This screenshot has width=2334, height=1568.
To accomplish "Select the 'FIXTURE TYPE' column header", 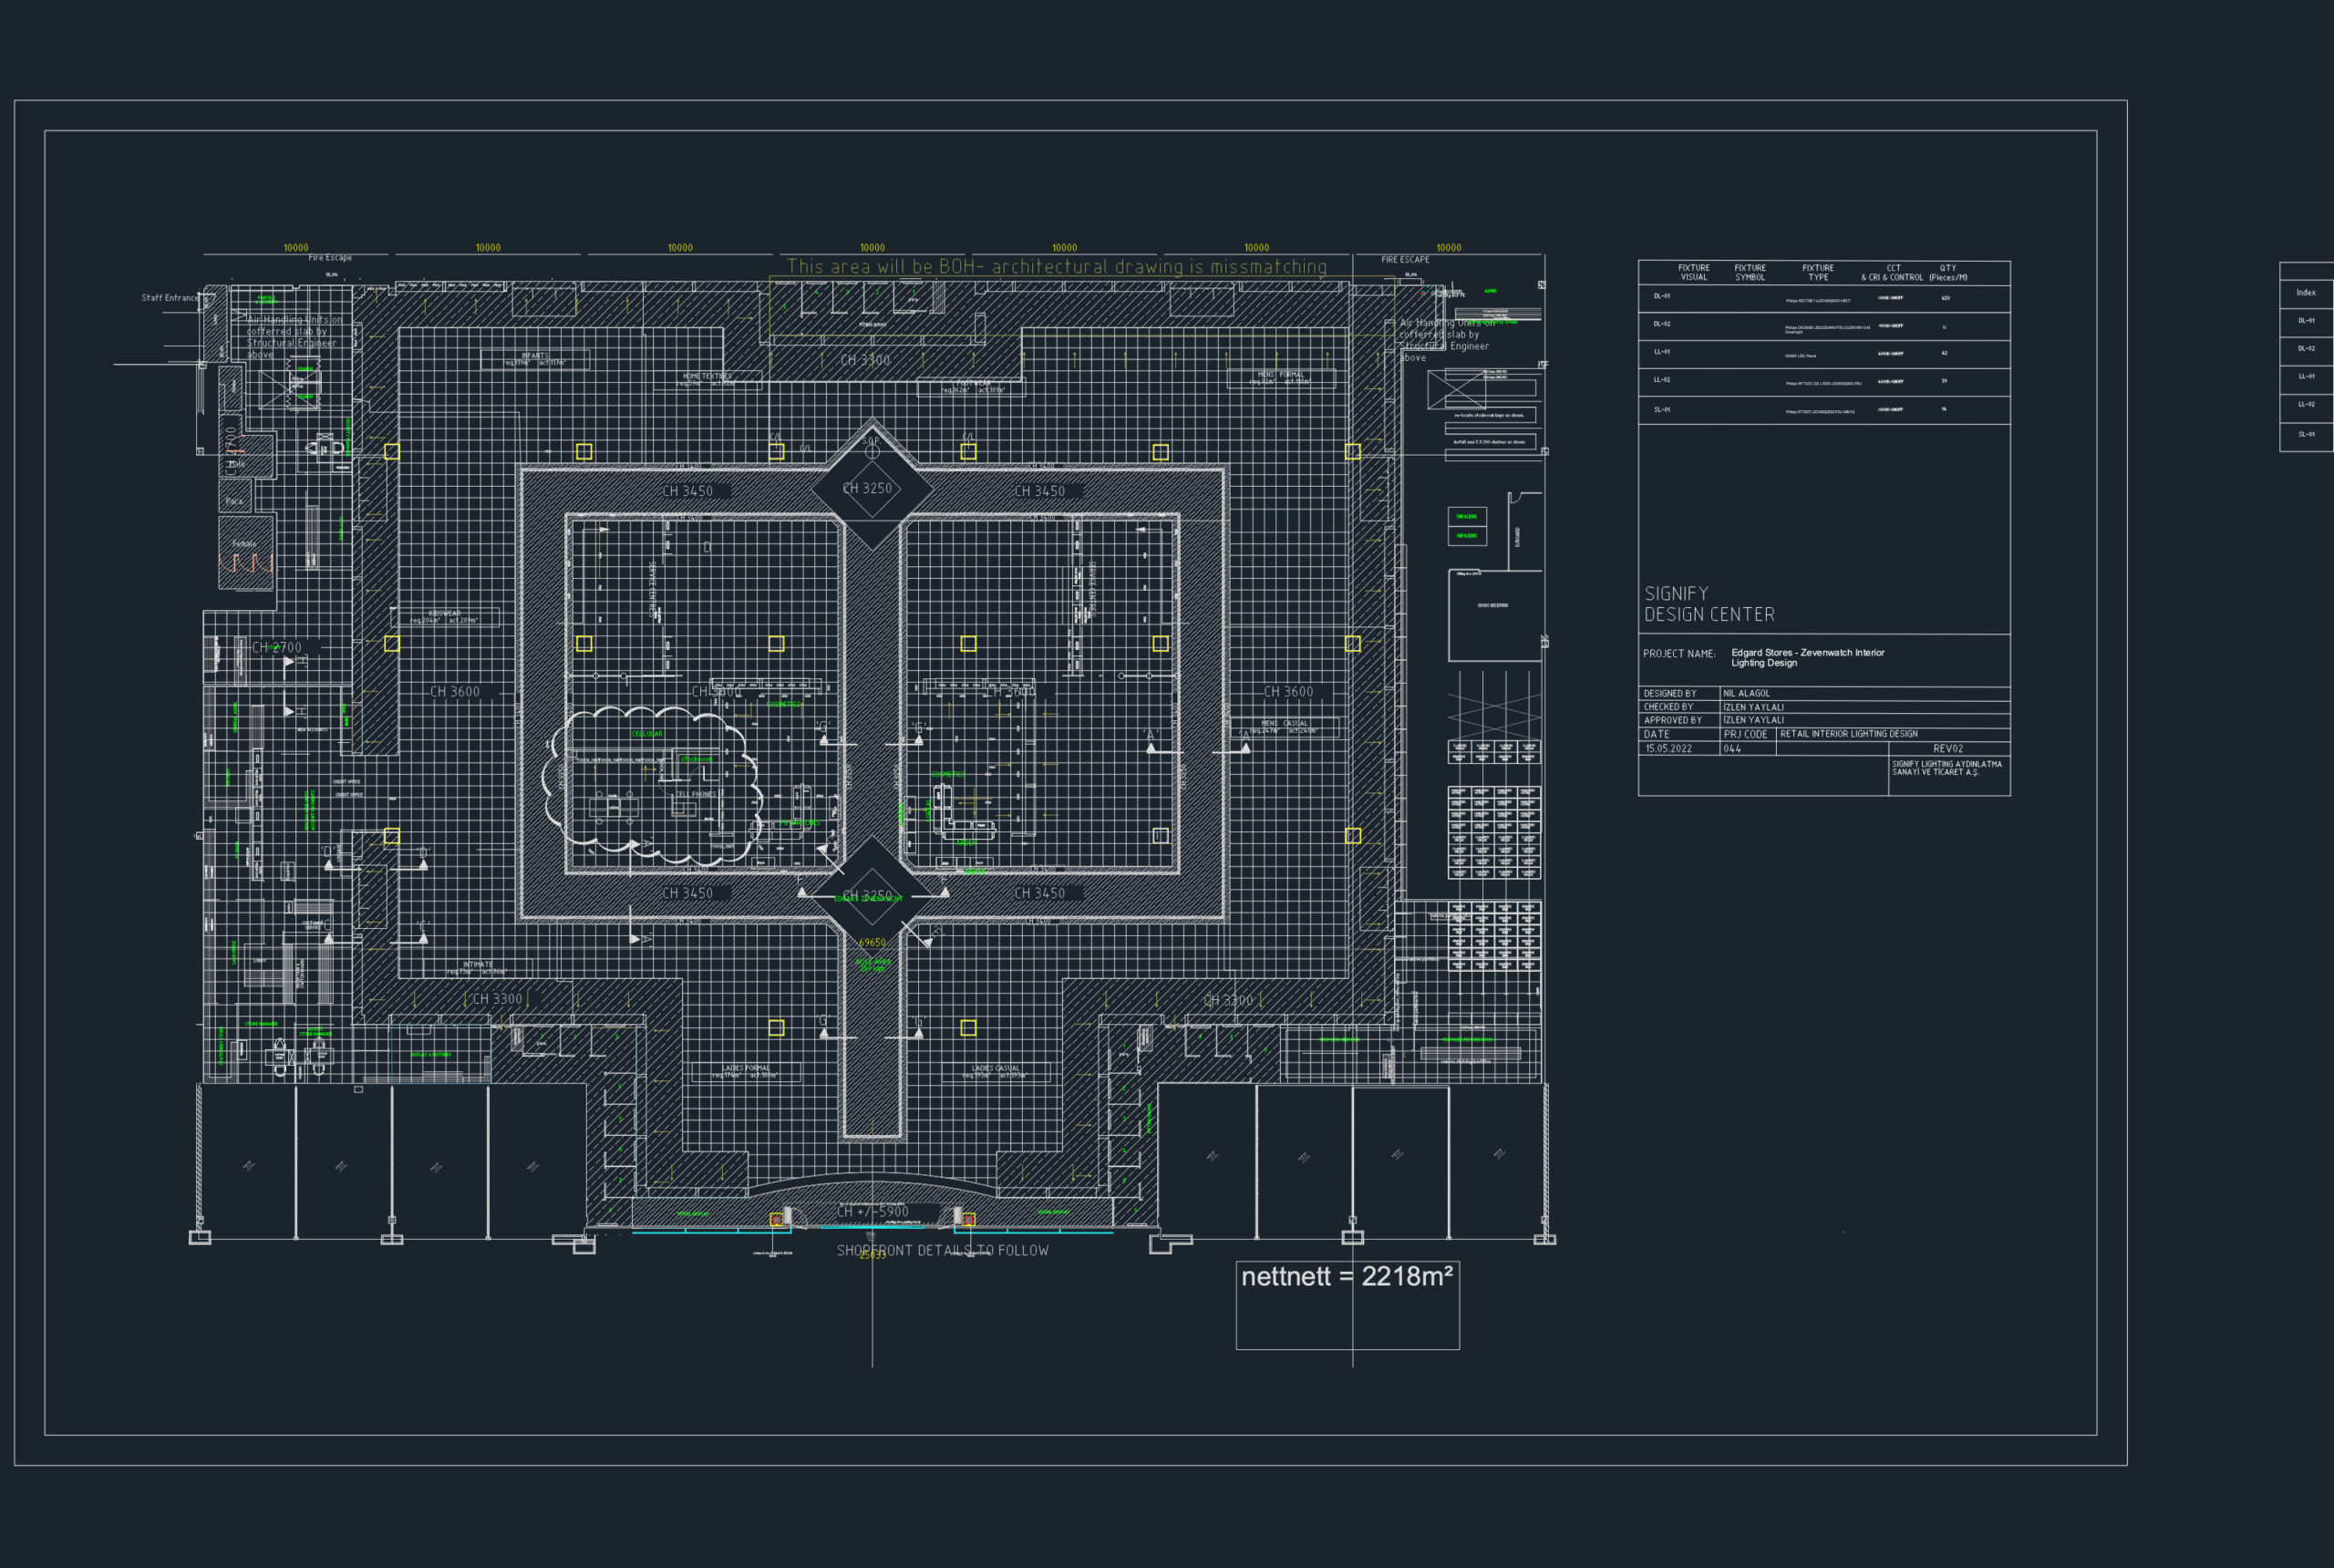I will (x=1818, y=273).
